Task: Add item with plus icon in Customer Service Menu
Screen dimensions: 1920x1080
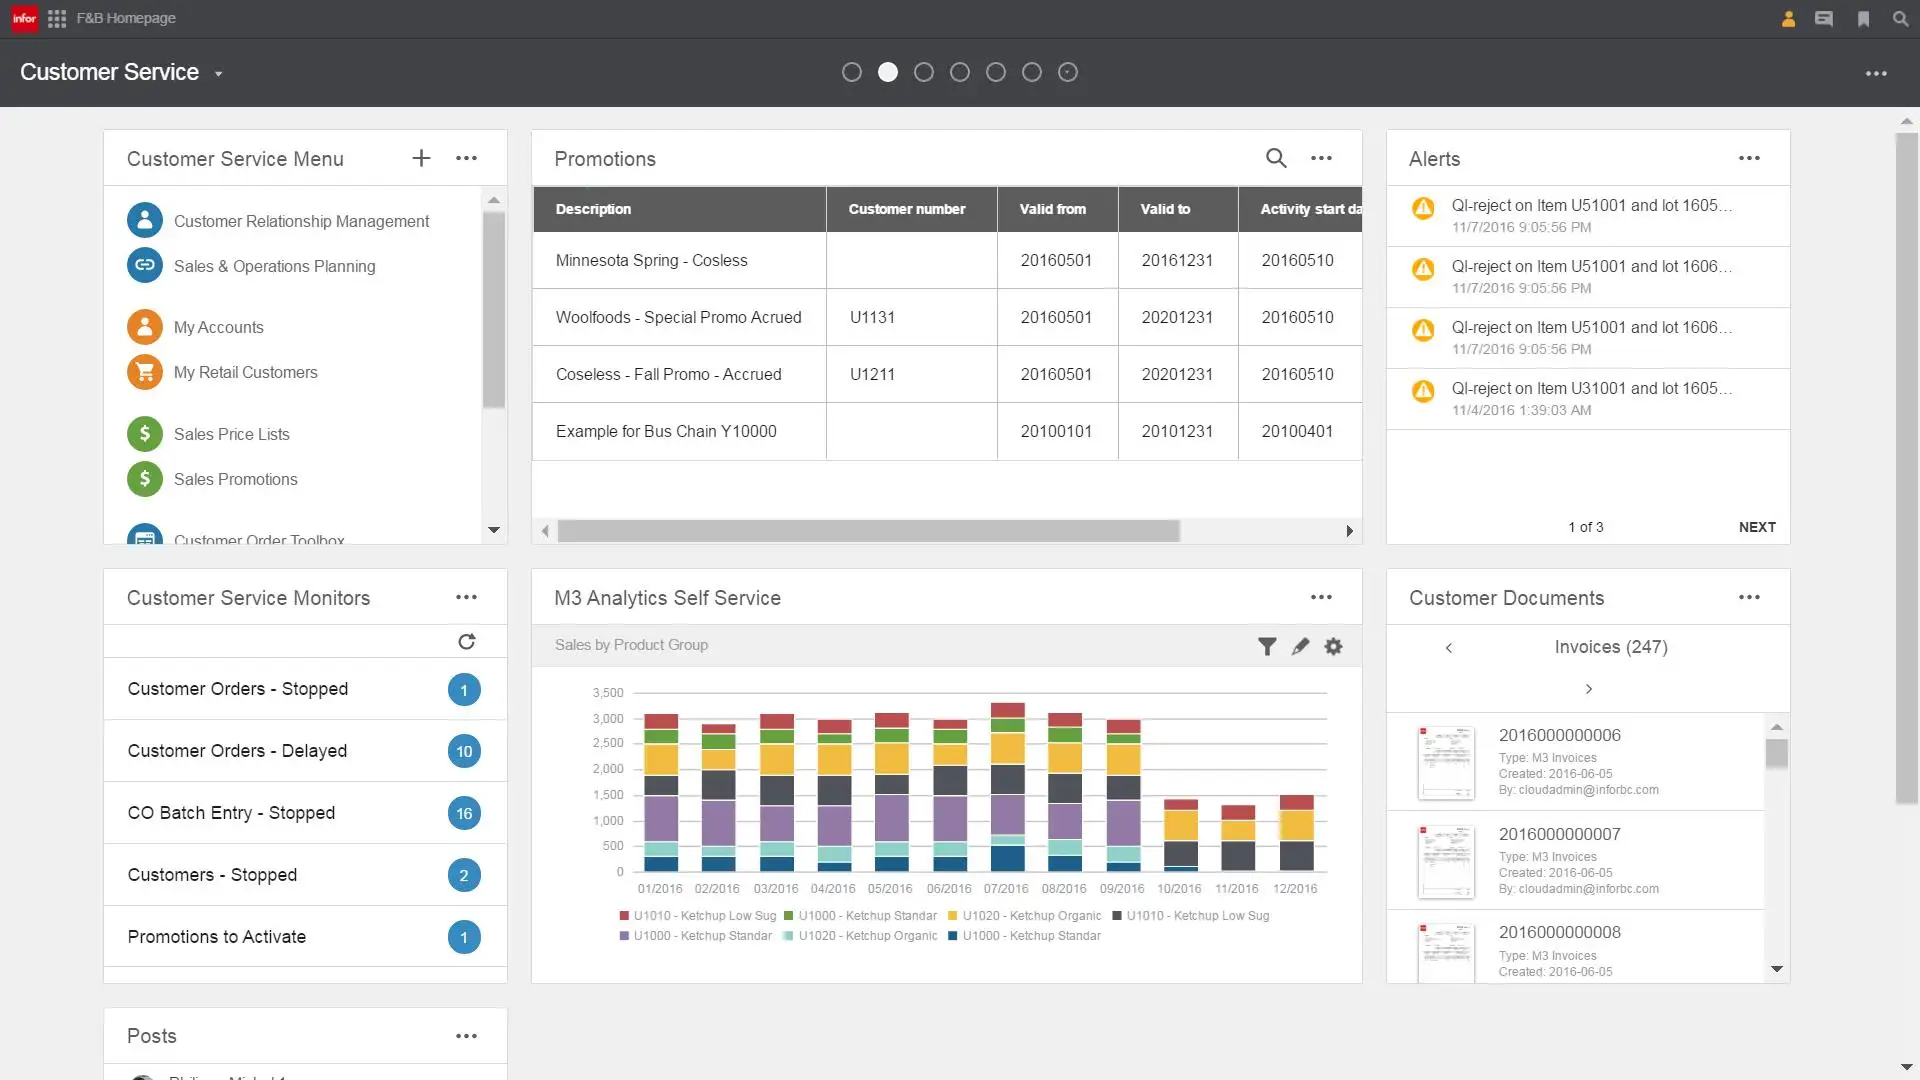Action: (x=421, y=158)
